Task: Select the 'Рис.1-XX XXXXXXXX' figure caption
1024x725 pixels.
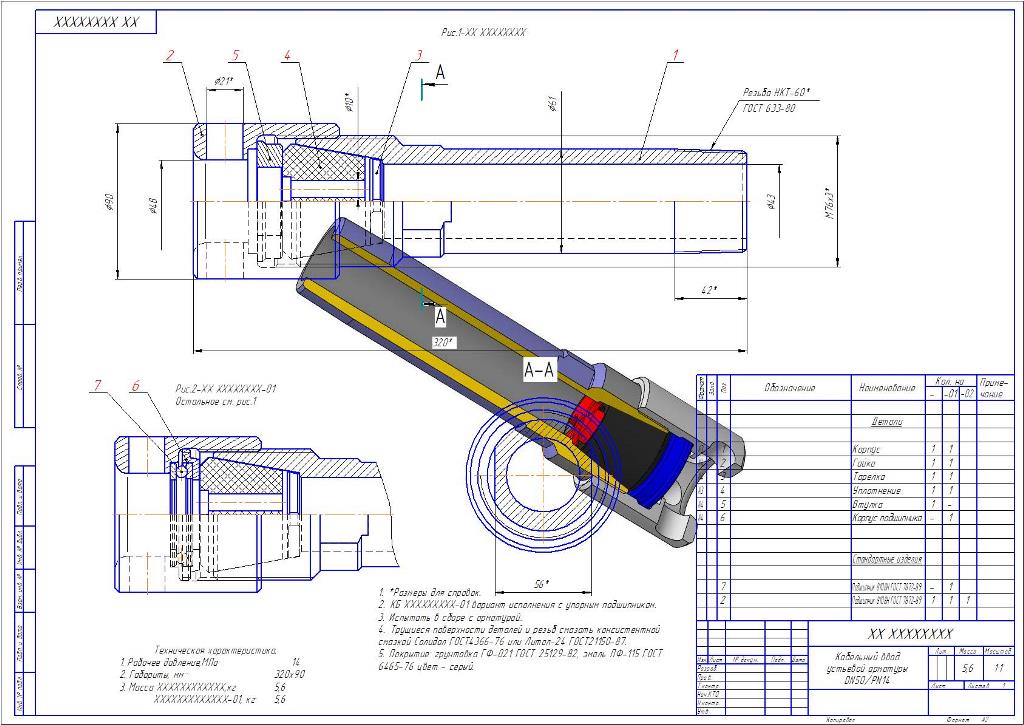Action: 483,32
